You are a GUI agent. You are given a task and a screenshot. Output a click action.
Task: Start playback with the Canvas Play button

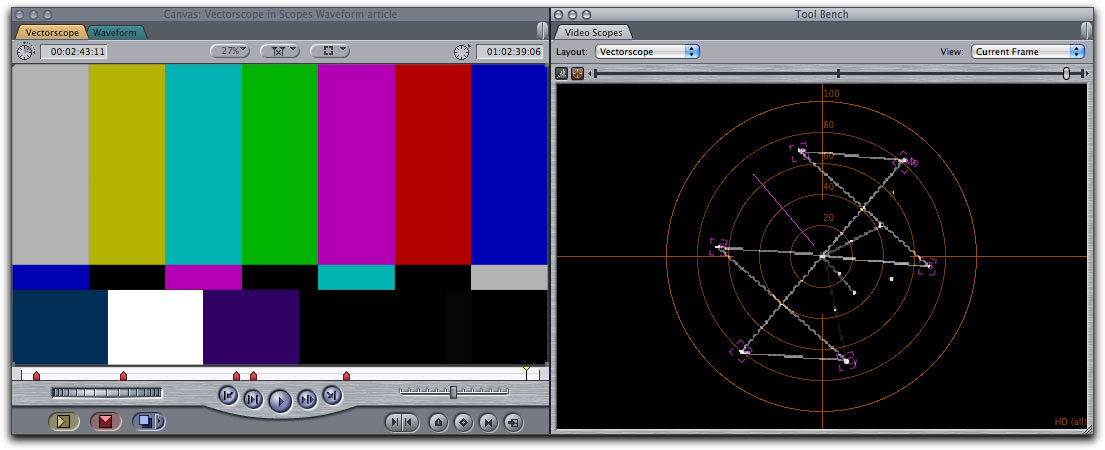280,401
